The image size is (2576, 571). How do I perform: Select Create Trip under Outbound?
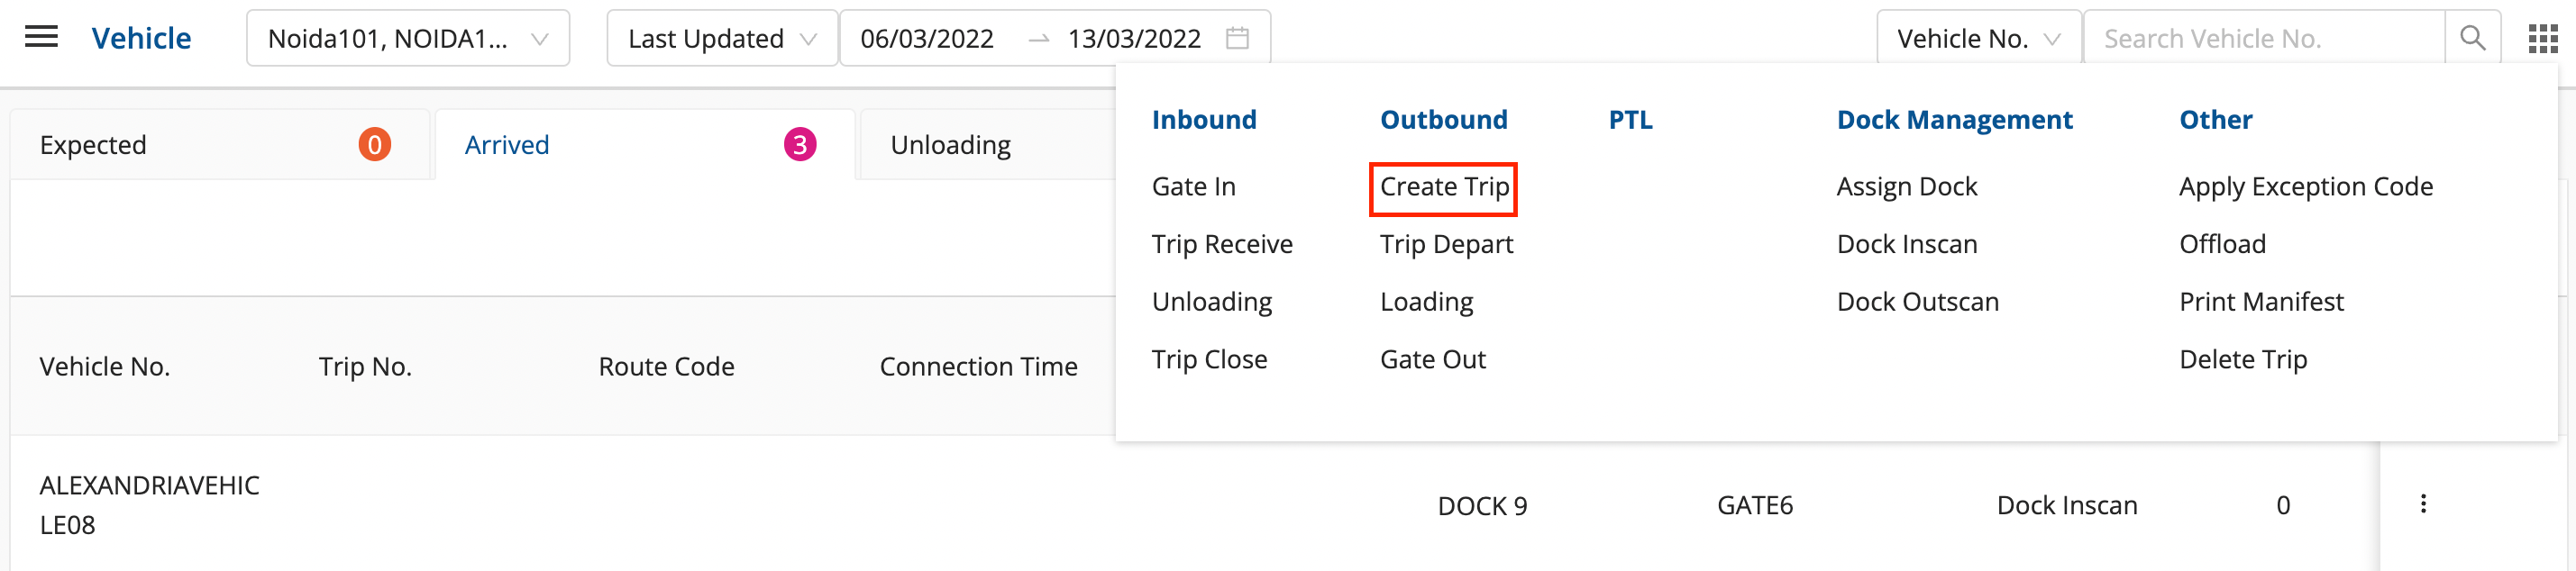click(1443, 187)
